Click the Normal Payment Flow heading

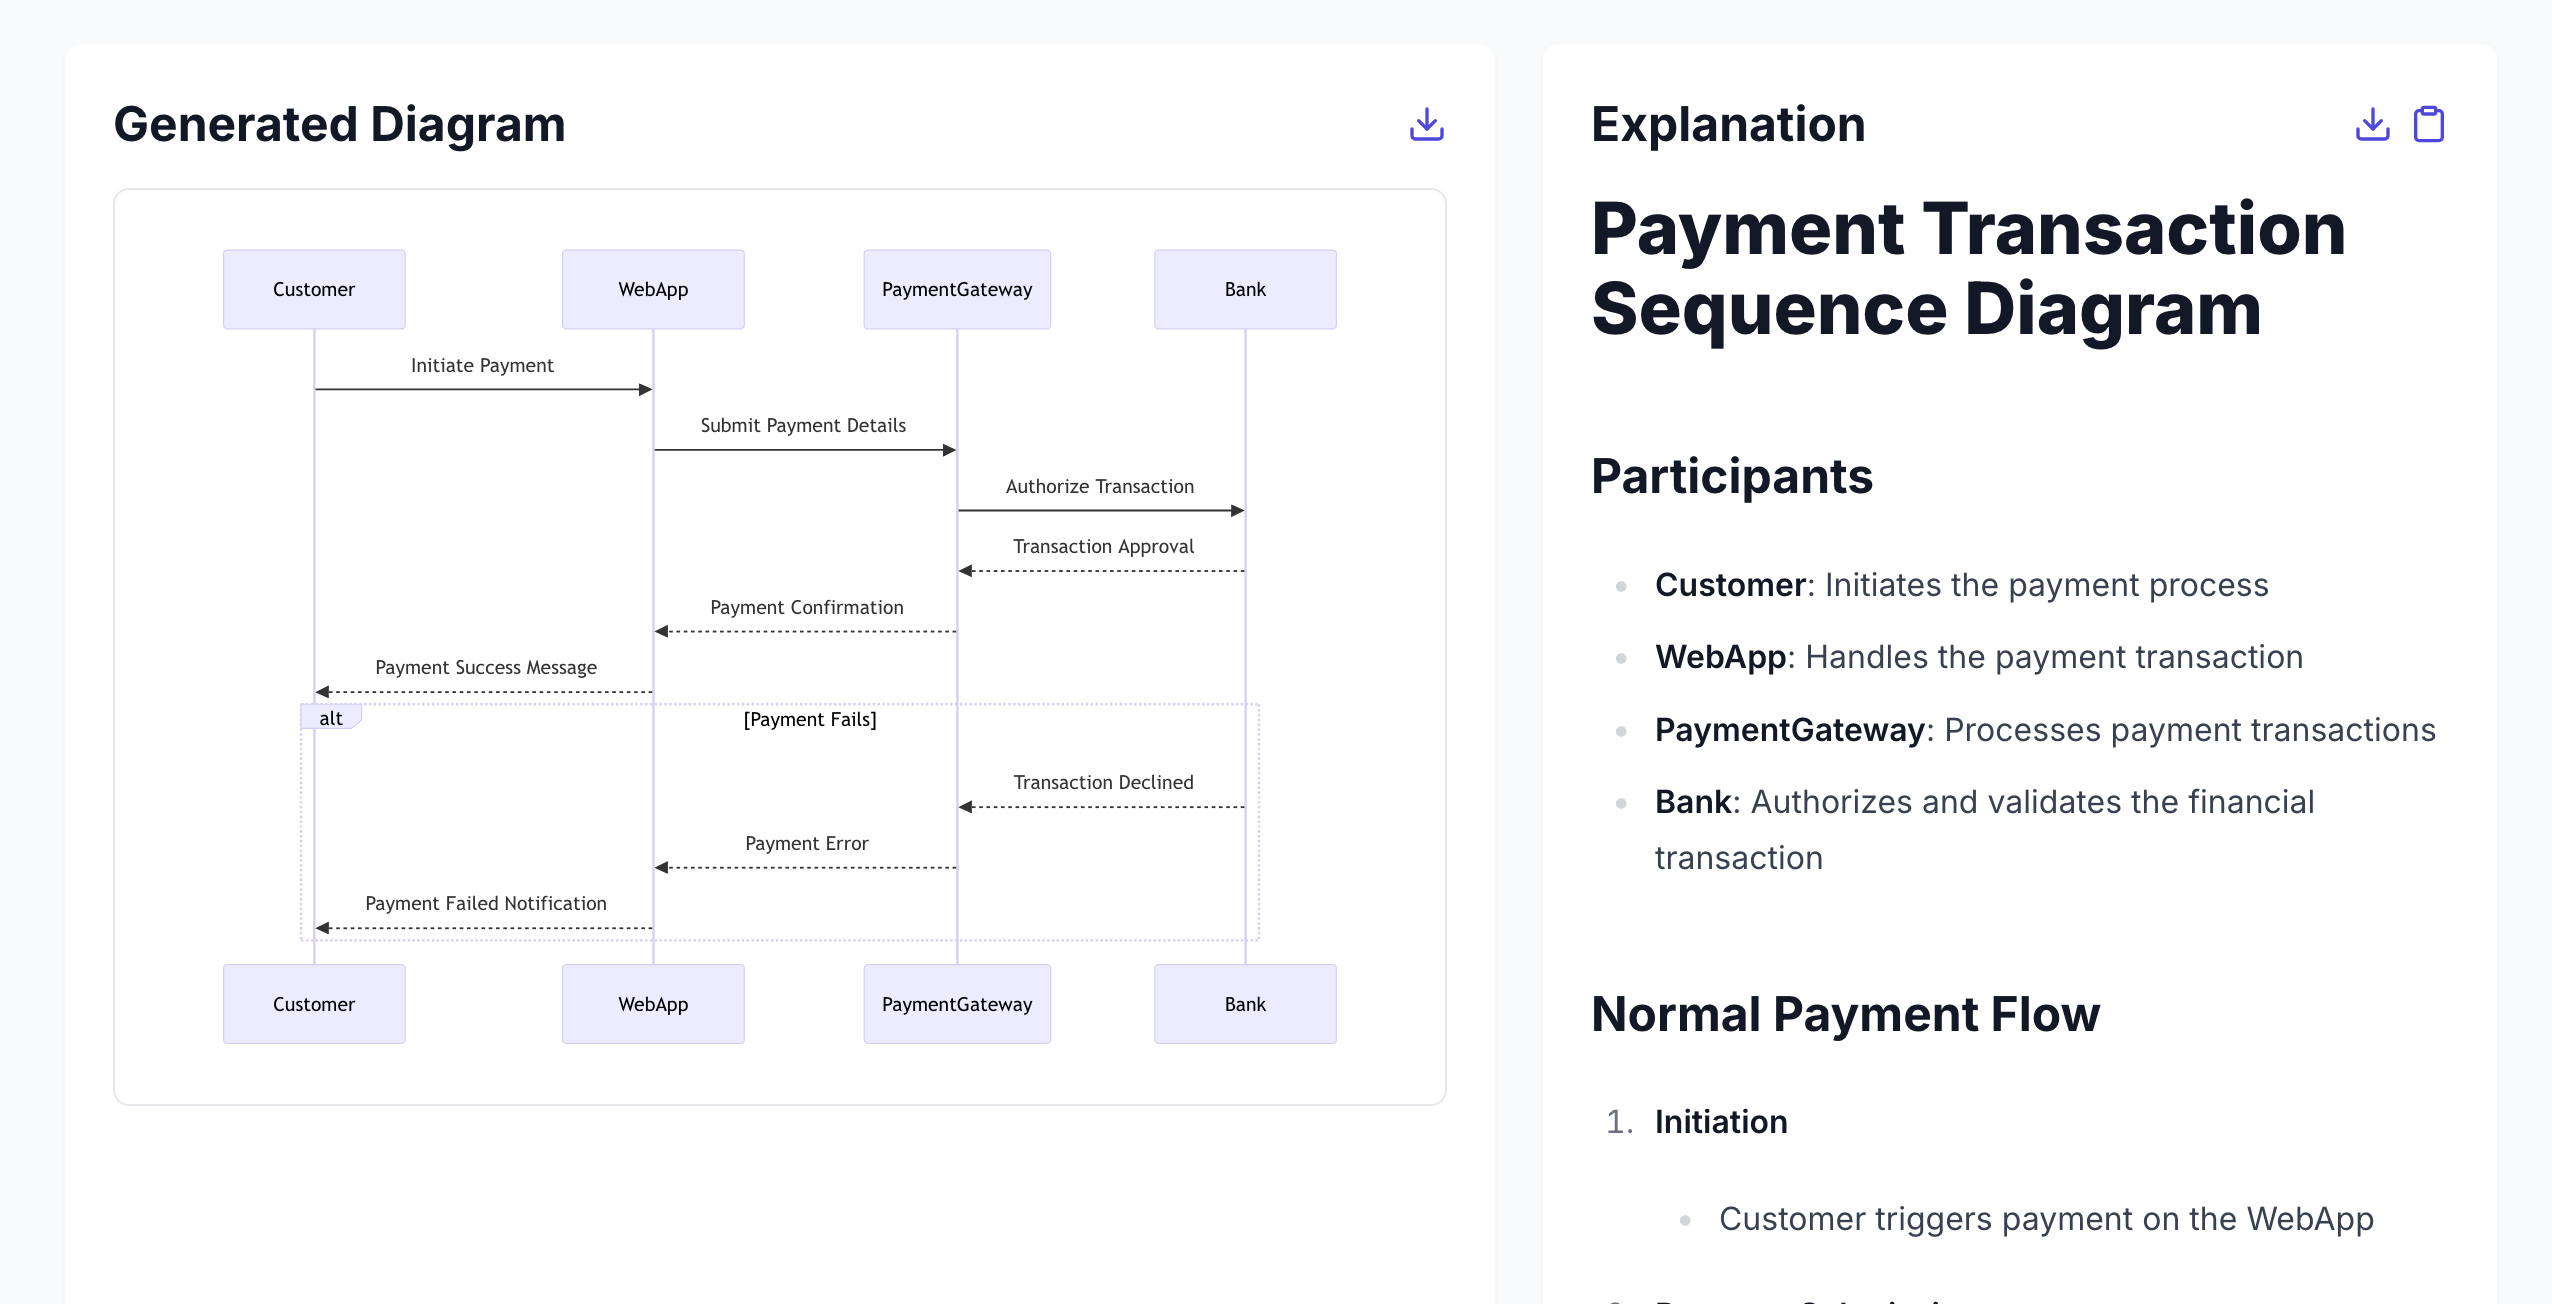1845,1014
